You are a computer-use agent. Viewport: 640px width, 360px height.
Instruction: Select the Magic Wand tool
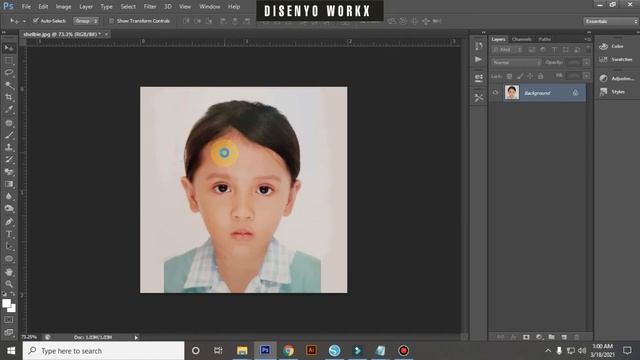click(9, 85)
